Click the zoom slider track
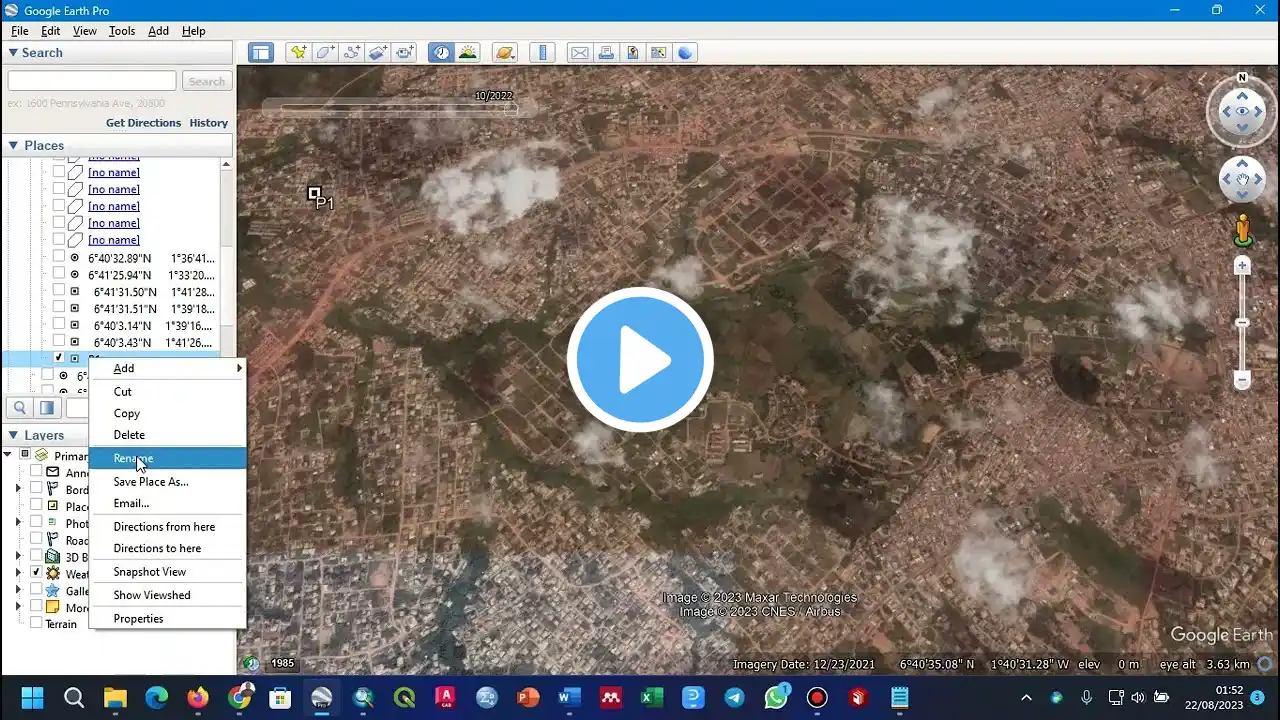1280x720 pixels. pos(1242,323)
